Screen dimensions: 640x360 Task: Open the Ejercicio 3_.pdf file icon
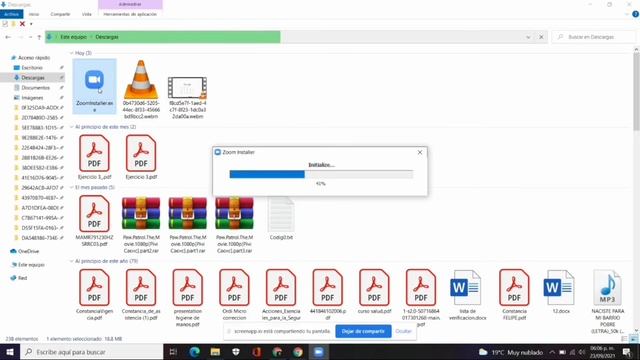click(x=94, y=153)
